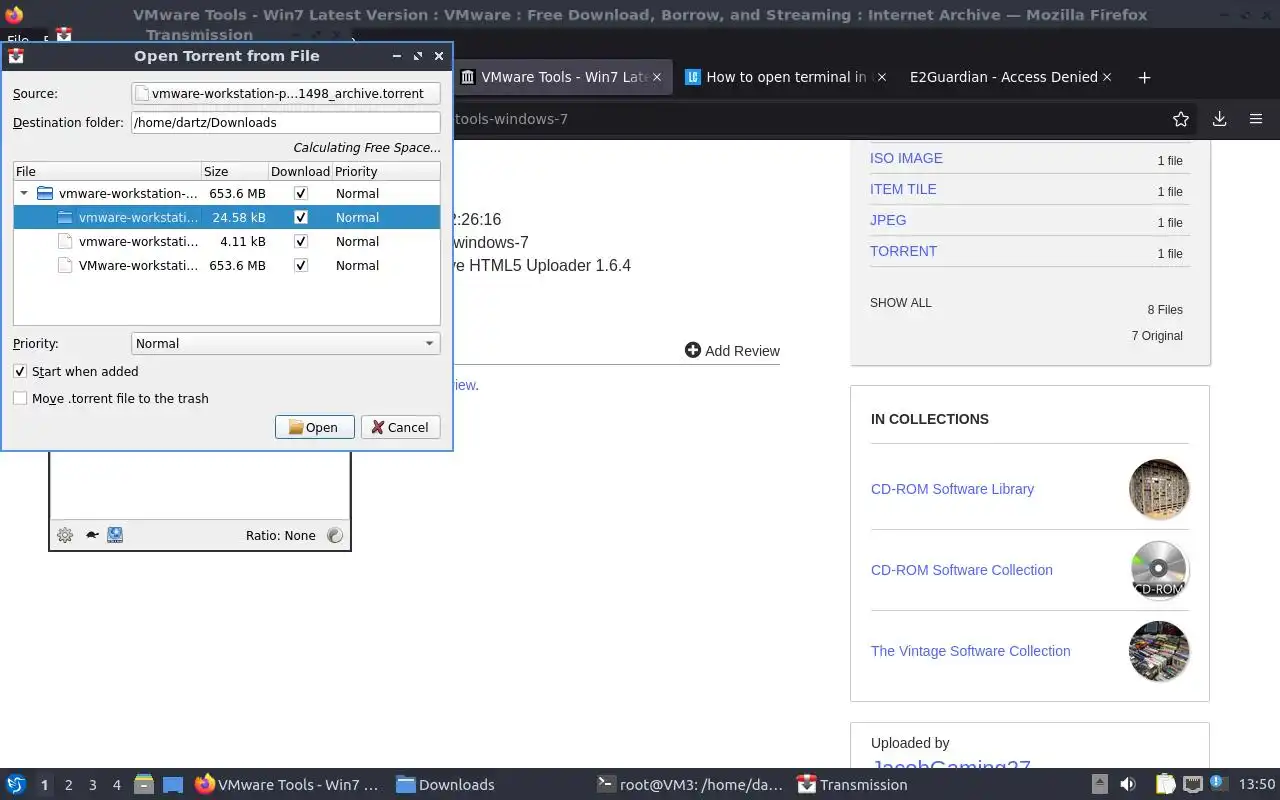The height and width of the screenshot is (800, 1280).
Task: Open the ITEM TILE download link
Action: (x=903, y=189)
